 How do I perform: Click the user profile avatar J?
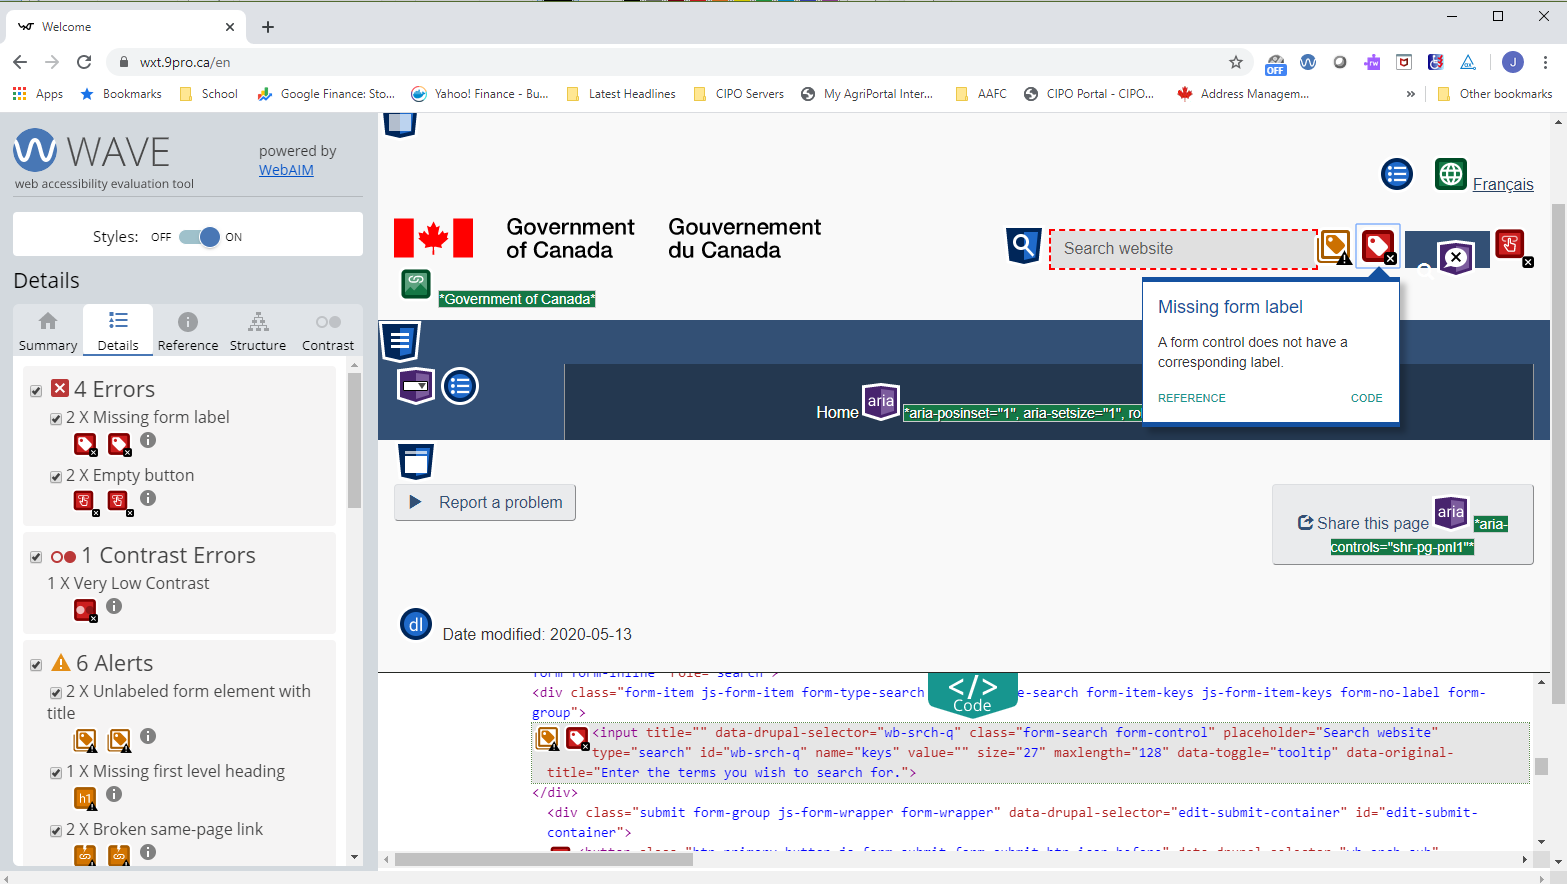coord(1513,62)
